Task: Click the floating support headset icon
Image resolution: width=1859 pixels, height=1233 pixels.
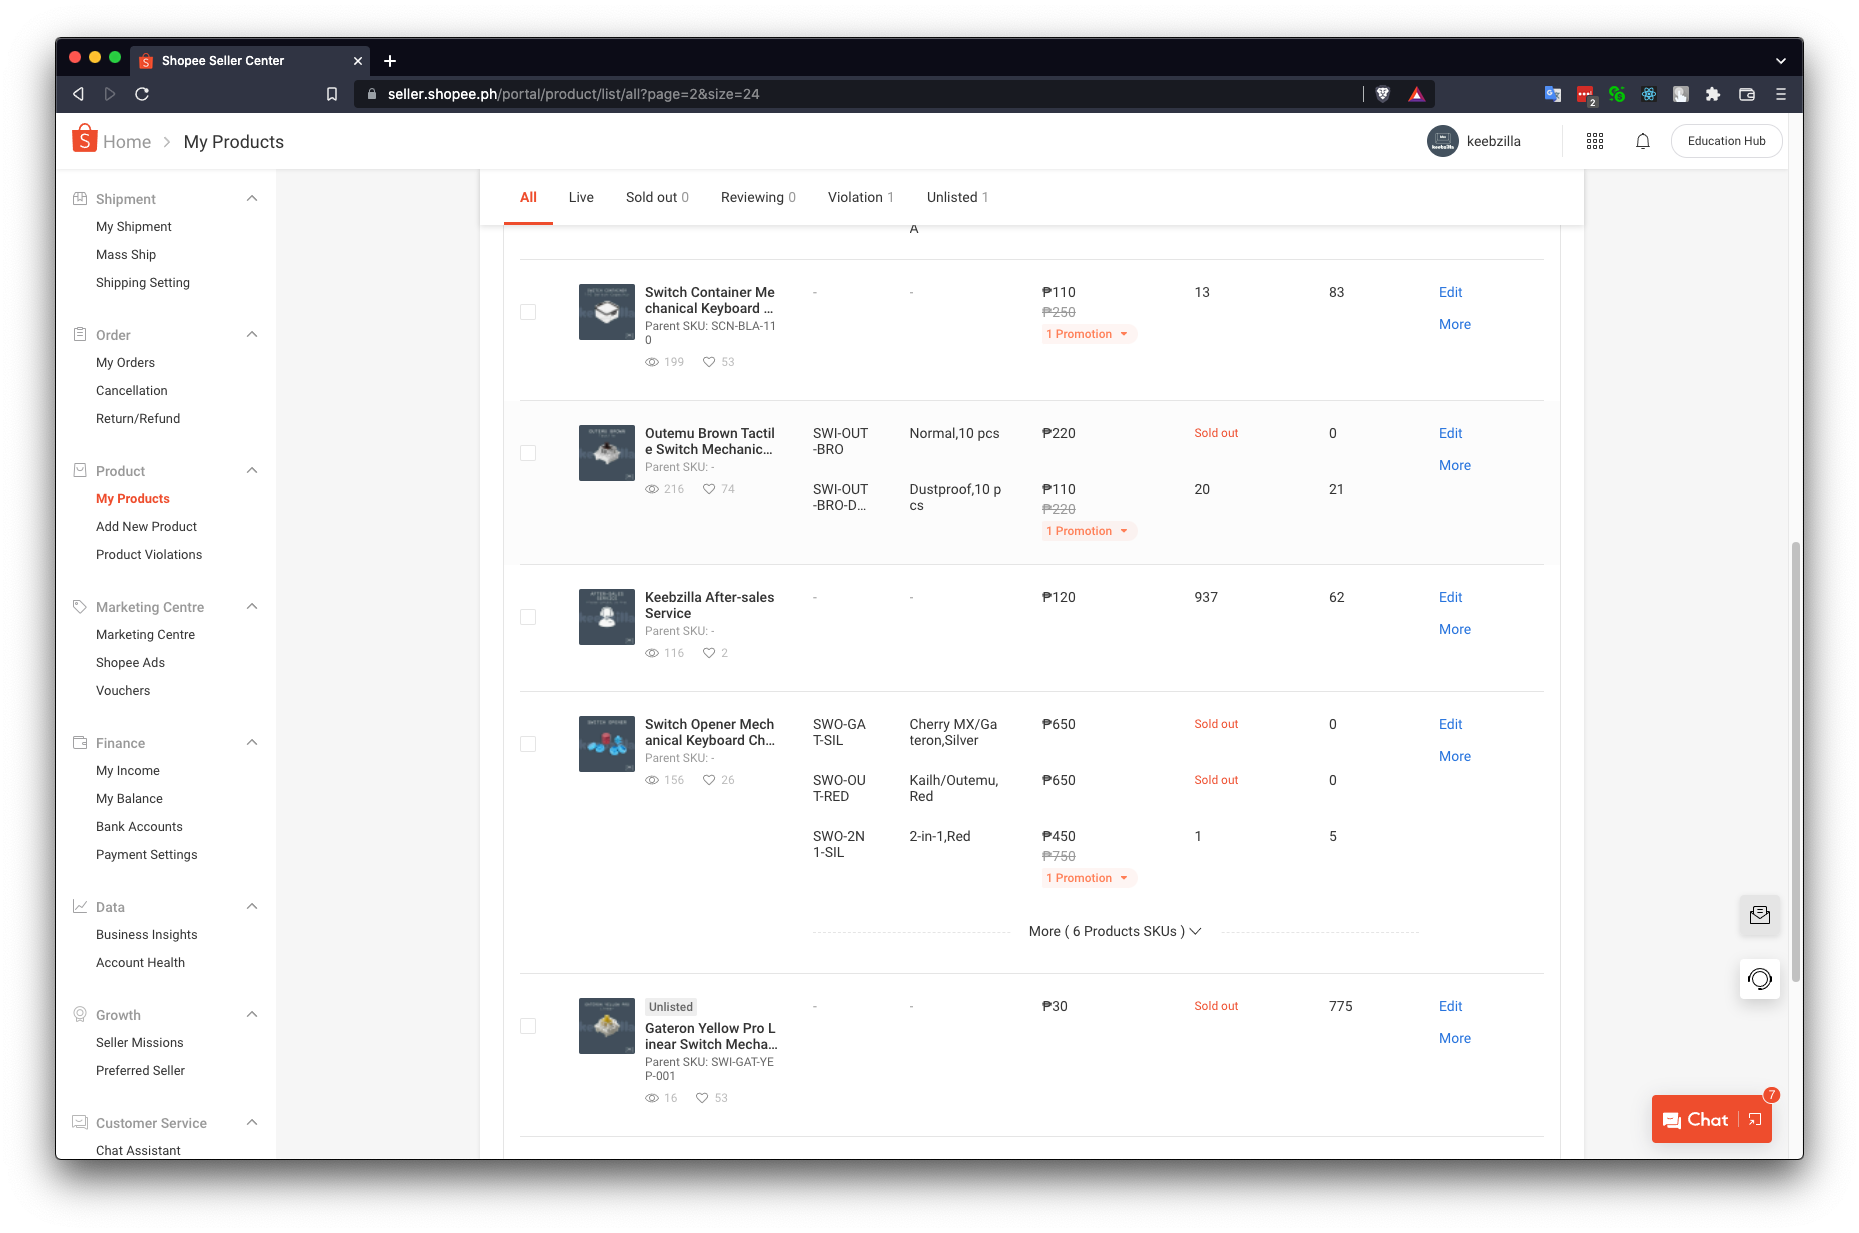Action: 1760,978
